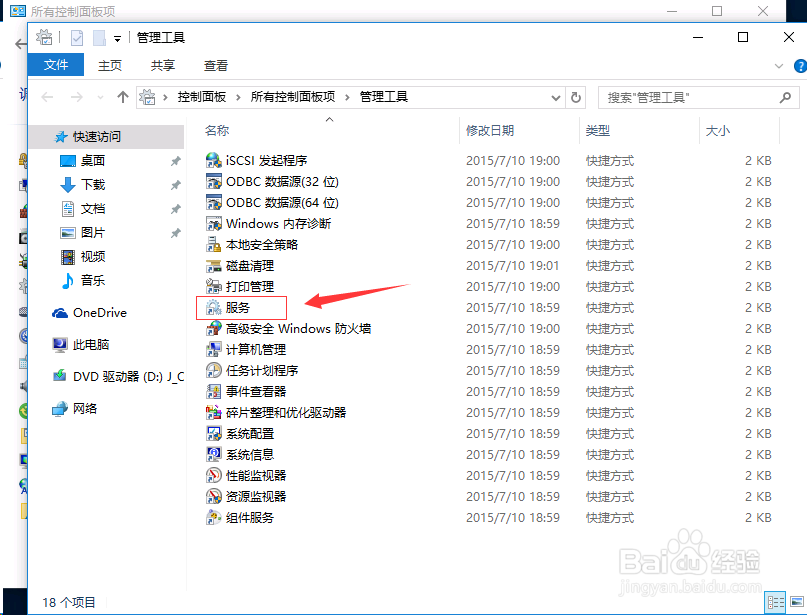Click the 名称 column sort arrow
807x615 pixels.
[x=330, y=118]
